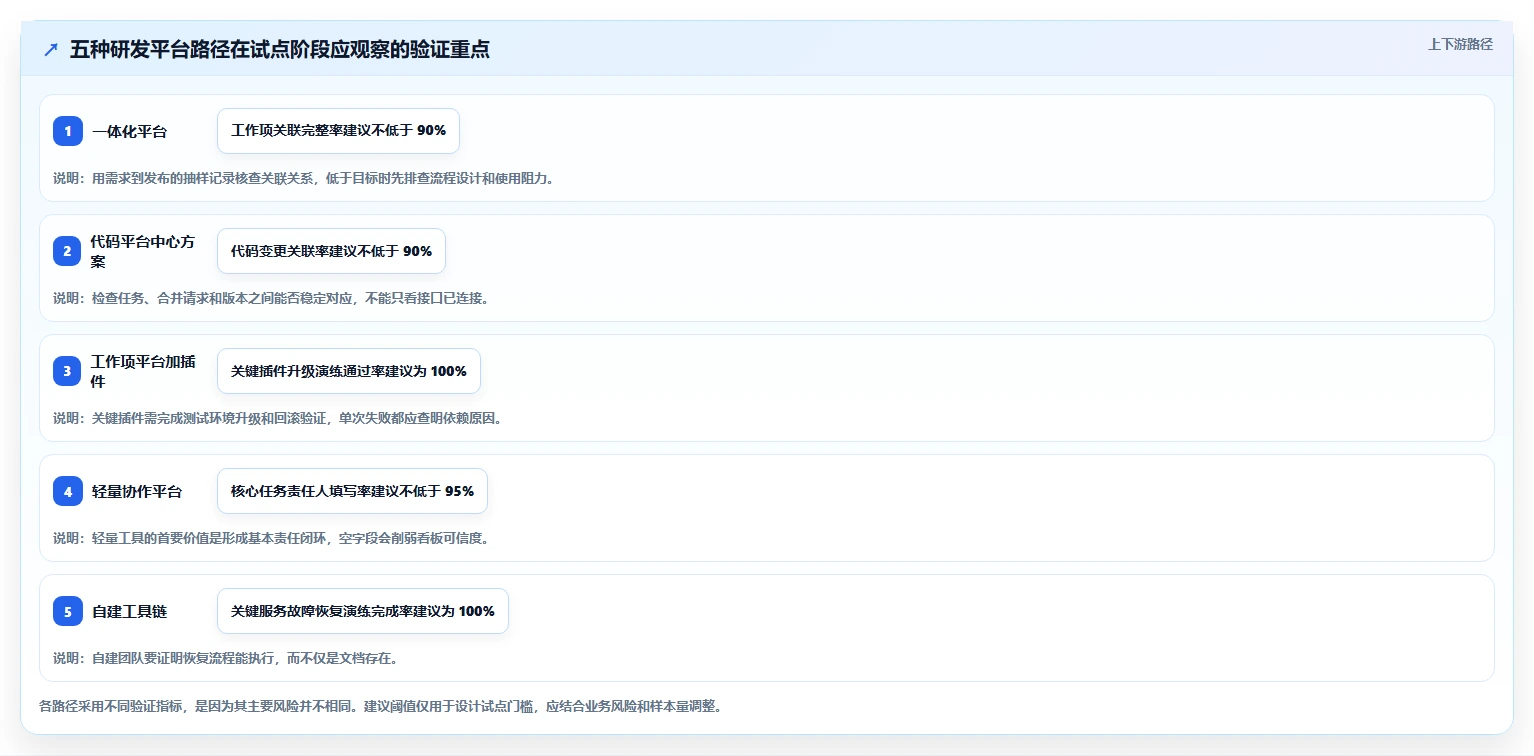Screen dimensions: 1534x756
Task: Click the note starting 说明：自建团队要证明恢复流程
Action: pyautogui.click(x=226, y=658)
